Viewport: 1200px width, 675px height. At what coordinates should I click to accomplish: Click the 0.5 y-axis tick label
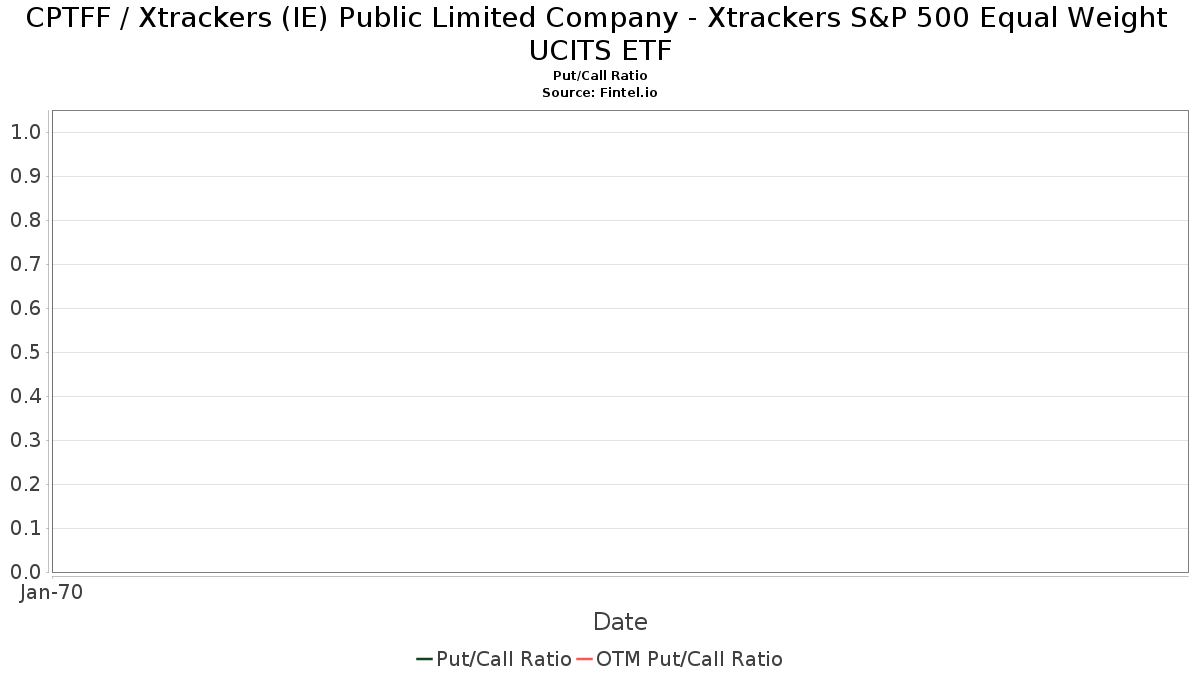pos(25,352)
